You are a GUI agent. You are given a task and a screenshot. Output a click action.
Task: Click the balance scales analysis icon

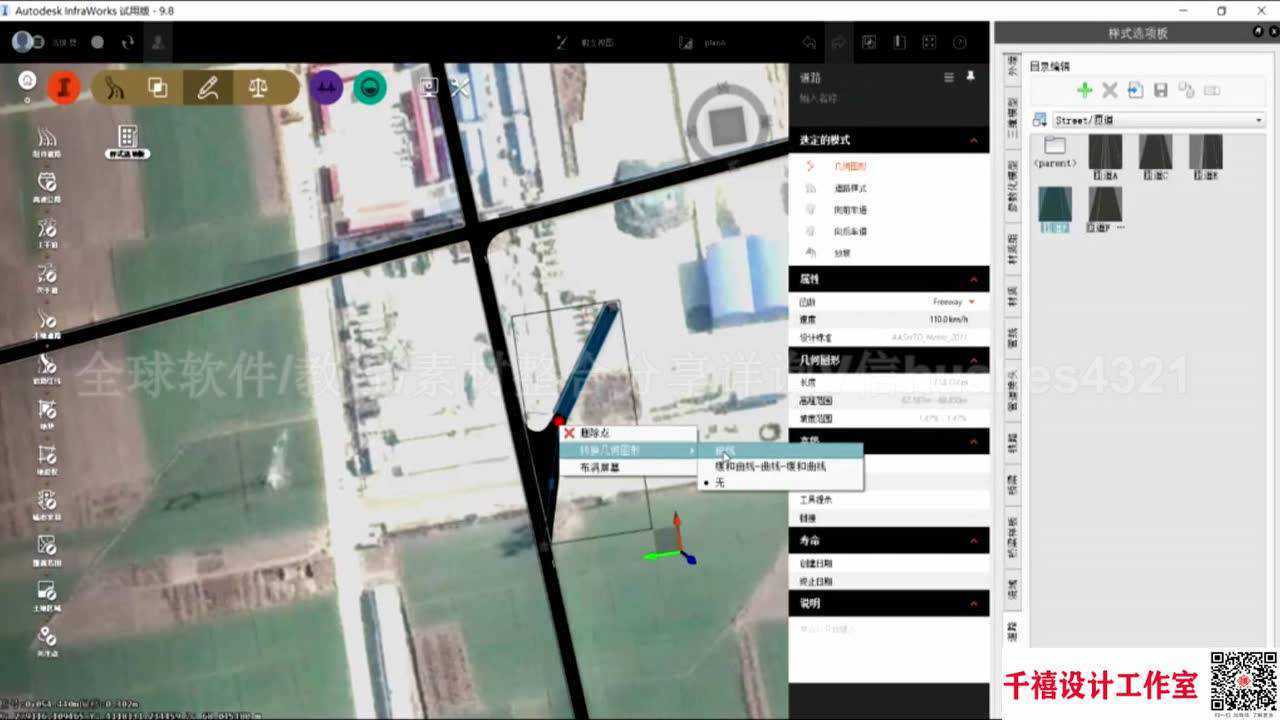click(x=258, y=88)
